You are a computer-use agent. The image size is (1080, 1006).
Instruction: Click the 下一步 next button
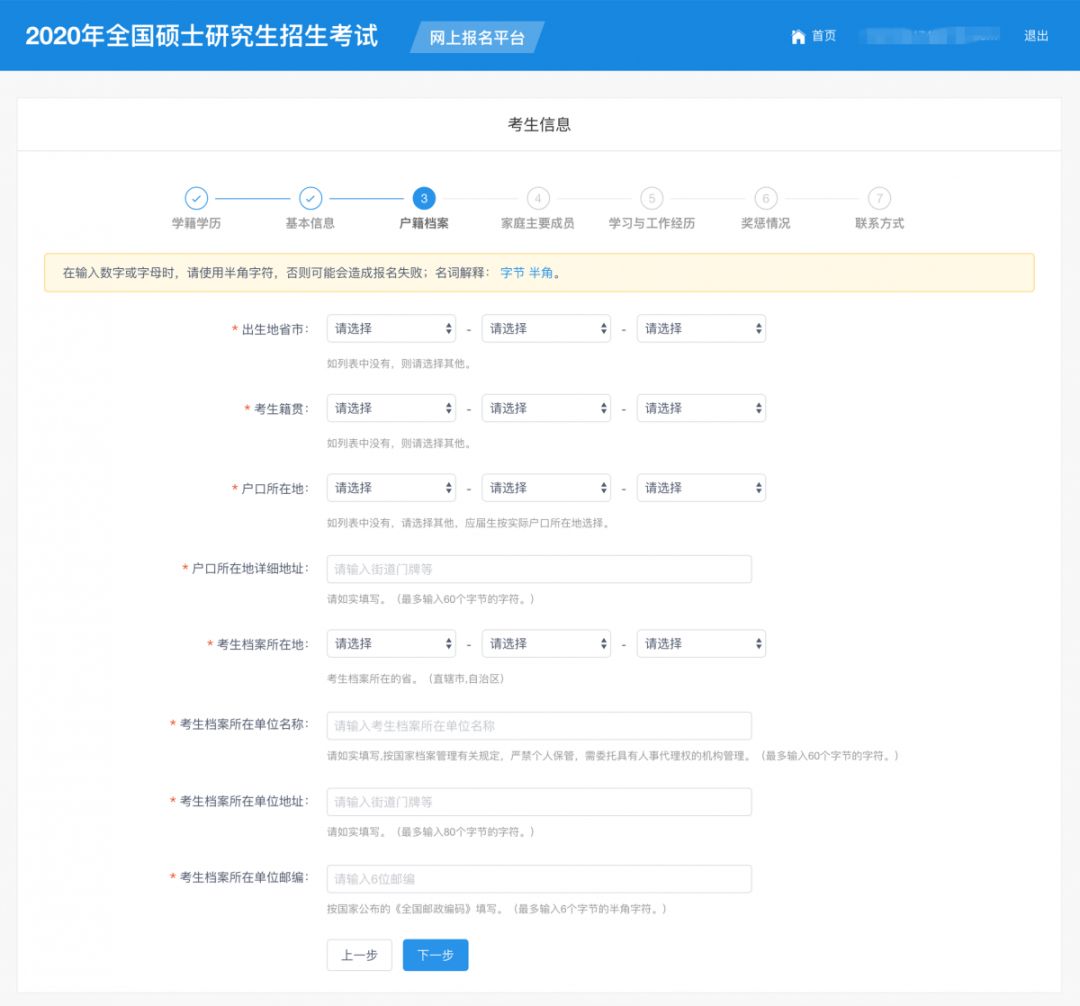435,955
